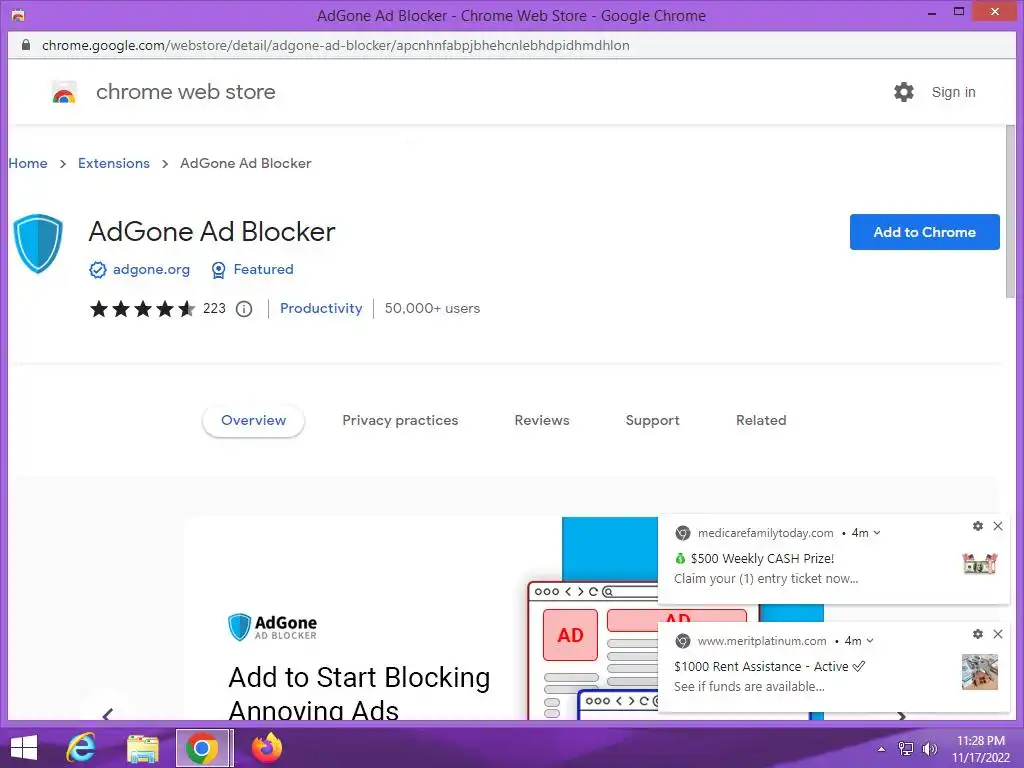The width and height of the screenshot is (1024, 768).
Task: Click Claim your (1) entry ticket text
Action: 766,579
